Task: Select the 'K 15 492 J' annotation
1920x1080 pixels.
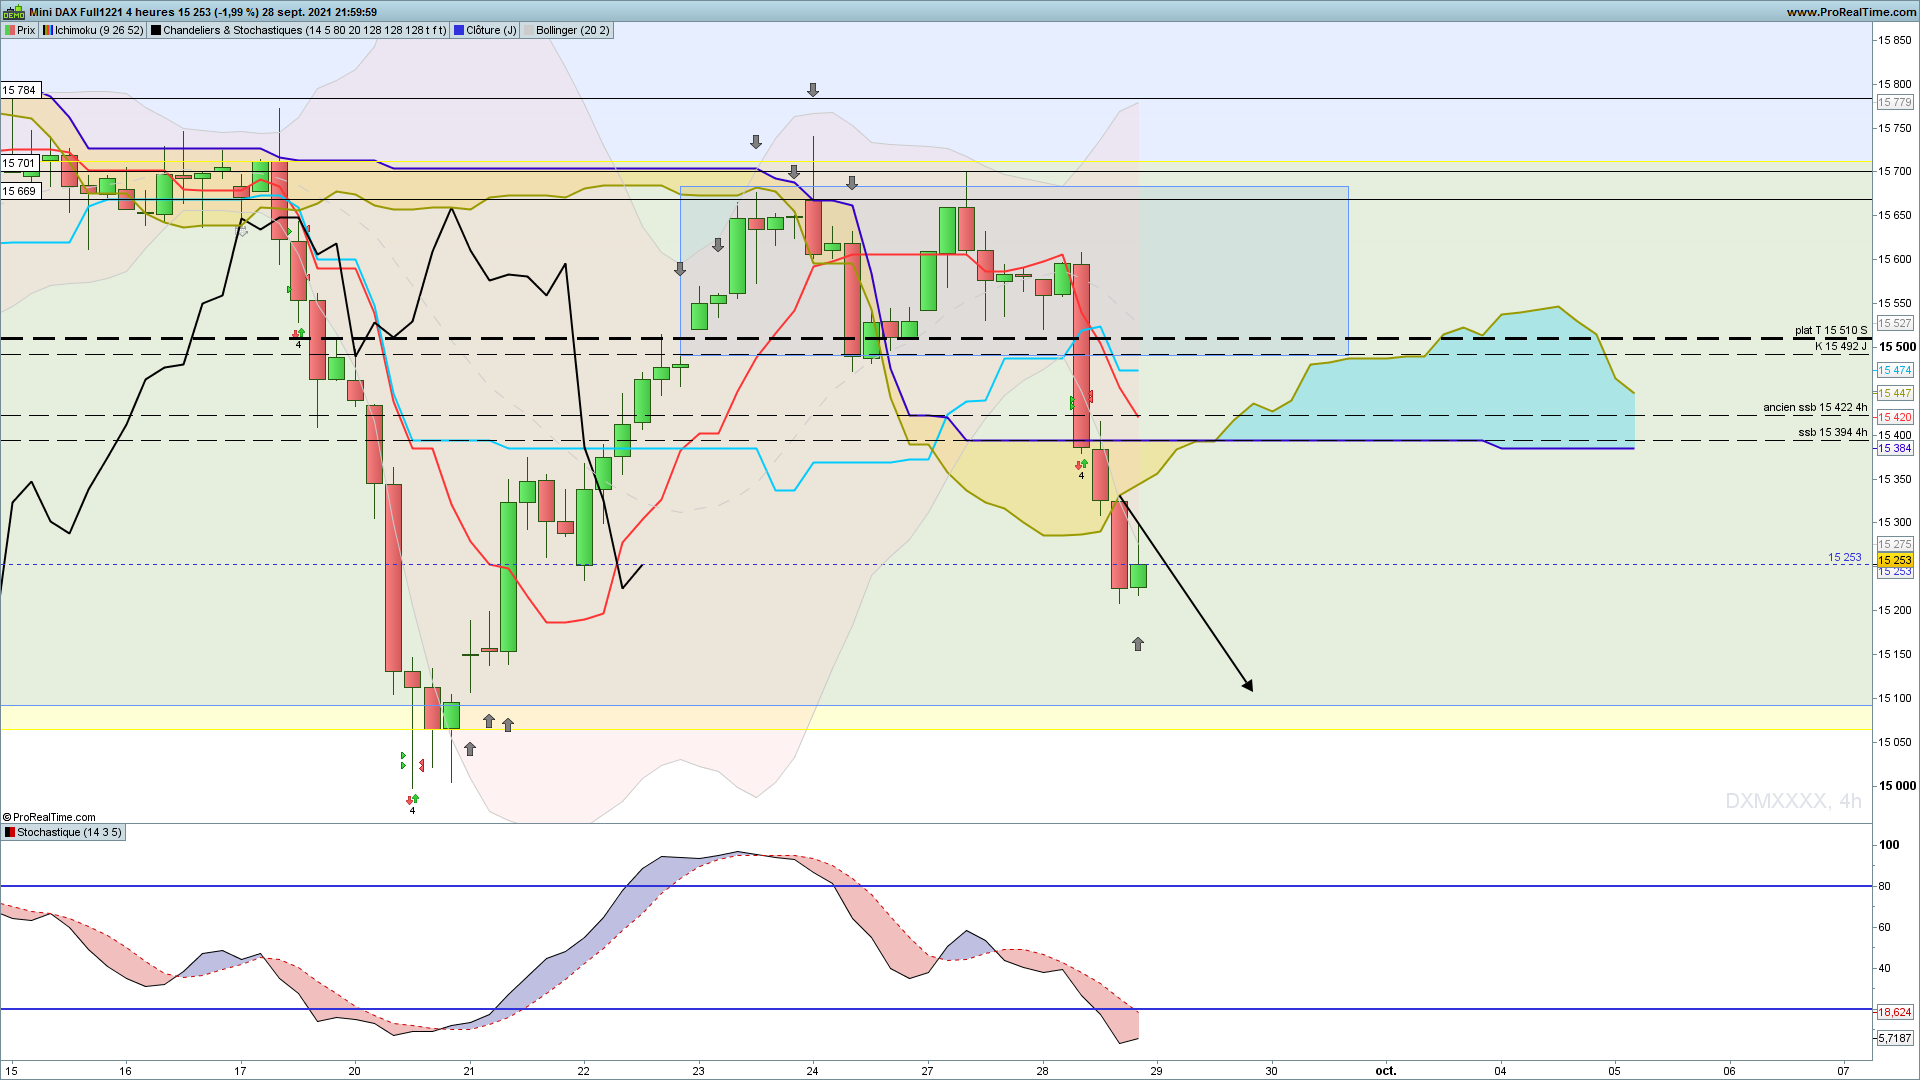Action: pos(1841,347)
